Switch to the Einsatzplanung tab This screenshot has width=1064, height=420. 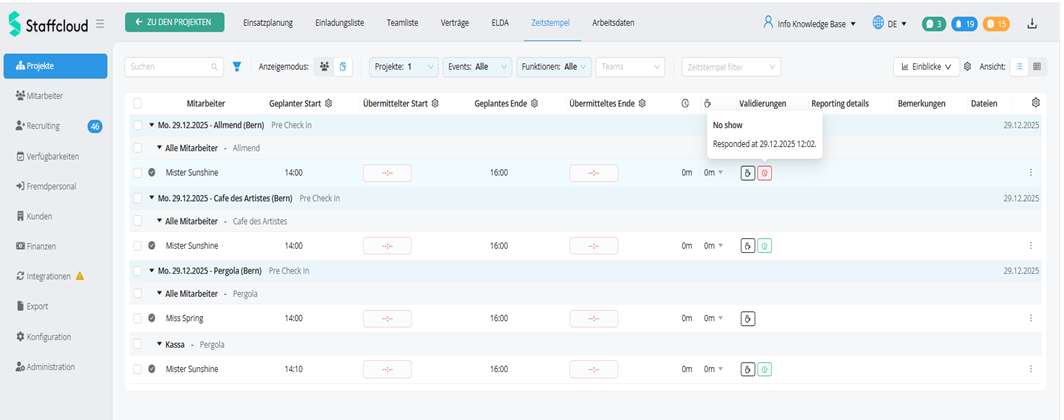[268, 23]
